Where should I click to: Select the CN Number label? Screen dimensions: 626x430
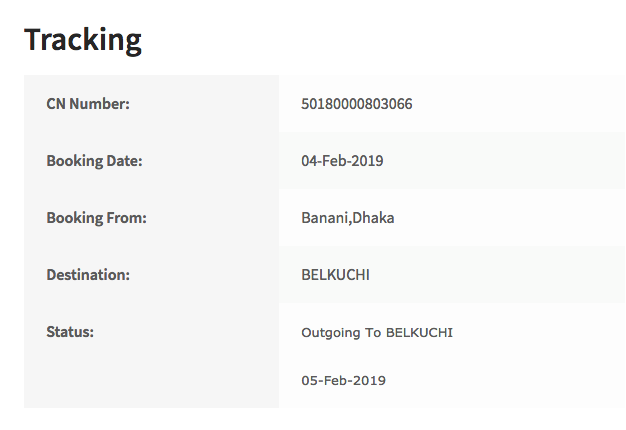point(88,104)
